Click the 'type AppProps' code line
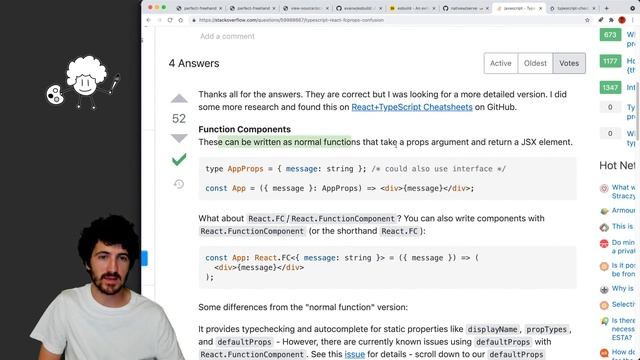Image resolution: width=640 pixels, height=360 pixels. click(355, 169)
